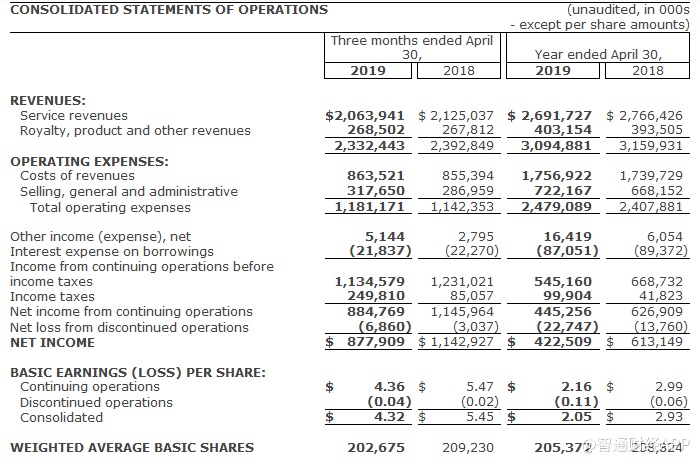
Task: Select the value 317,650
Action: (x=376, y=191)
